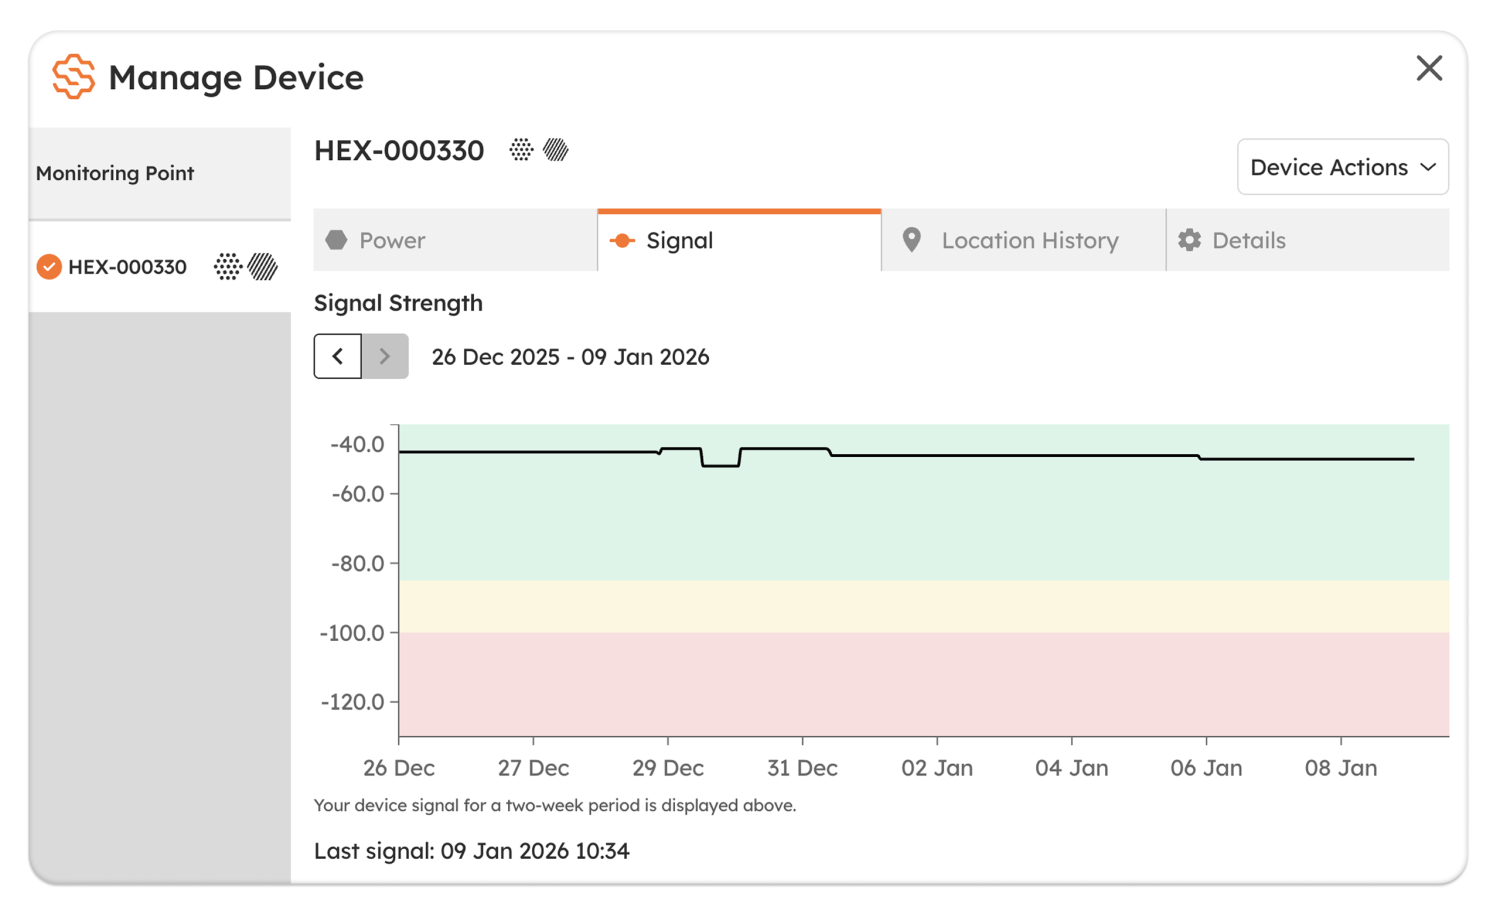Screen dimensions: 1500x914
Task: Click the 06 Jan axis label
Action: click(x=1206, y=768)
